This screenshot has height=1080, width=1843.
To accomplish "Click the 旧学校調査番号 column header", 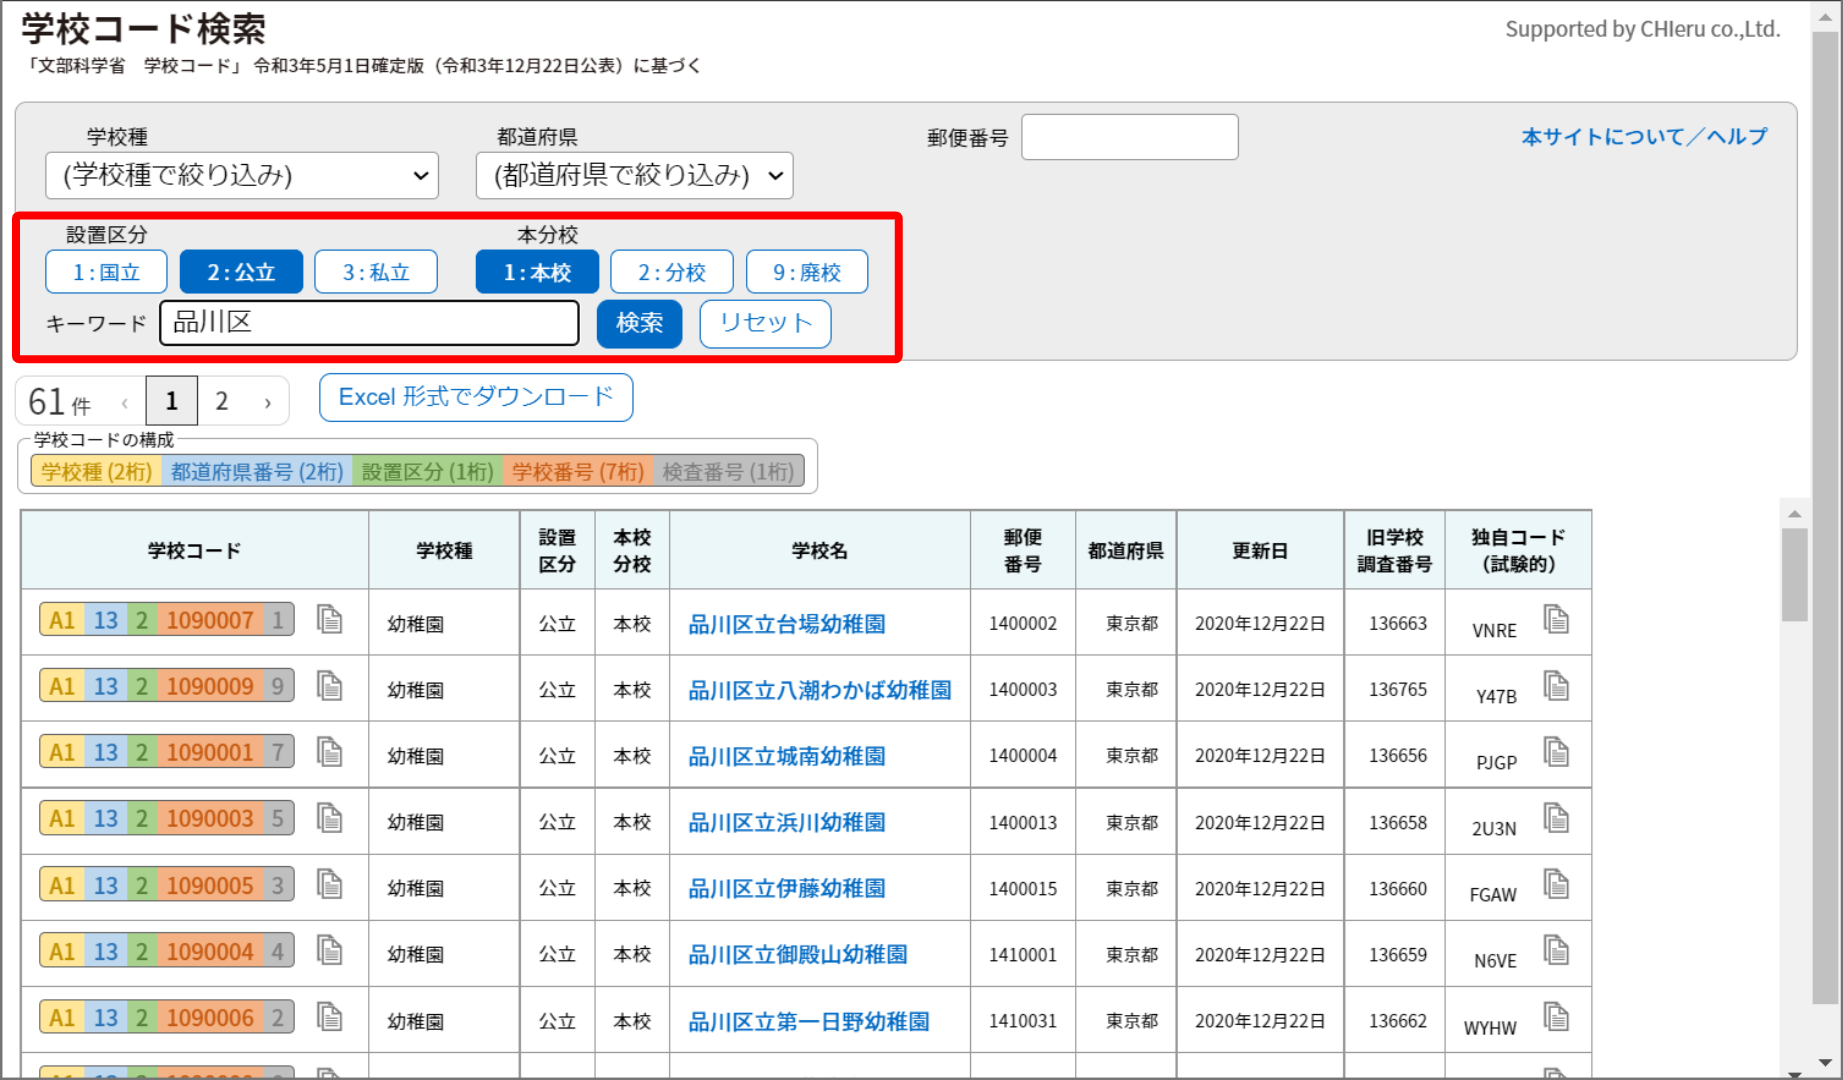I will [x=1395, y=550].
